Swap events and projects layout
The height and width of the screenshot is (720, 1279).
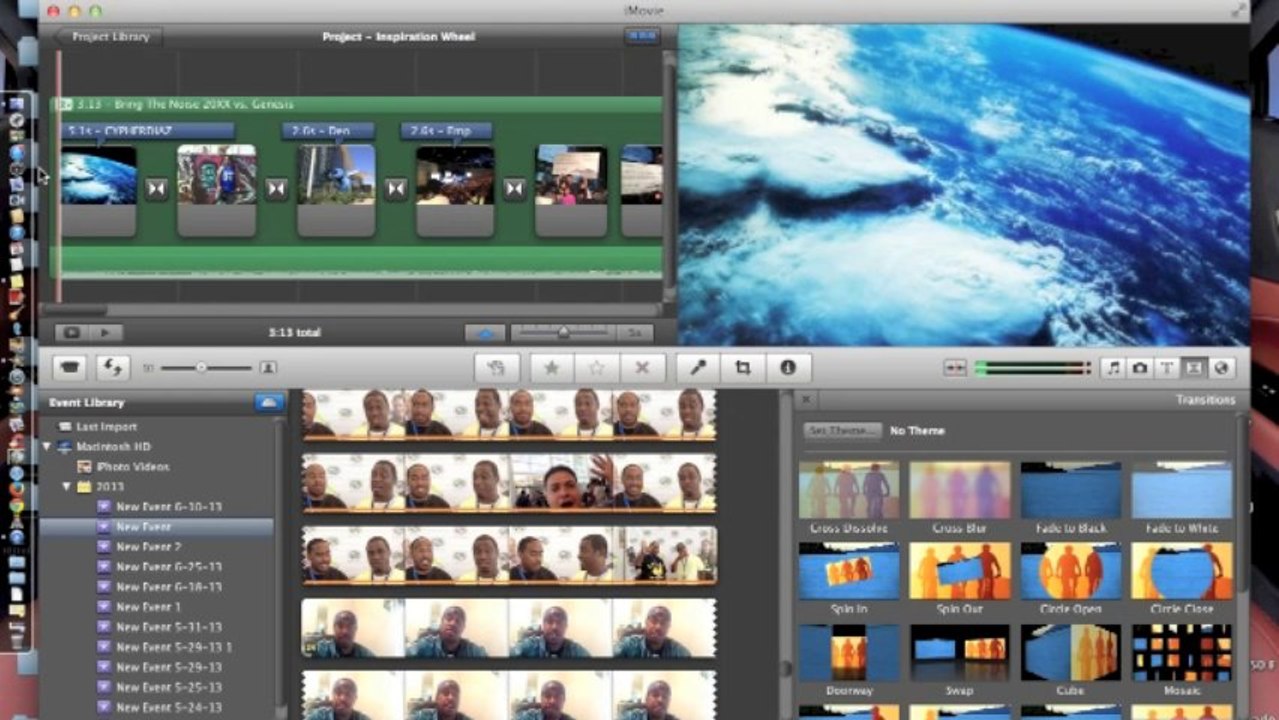112,368
